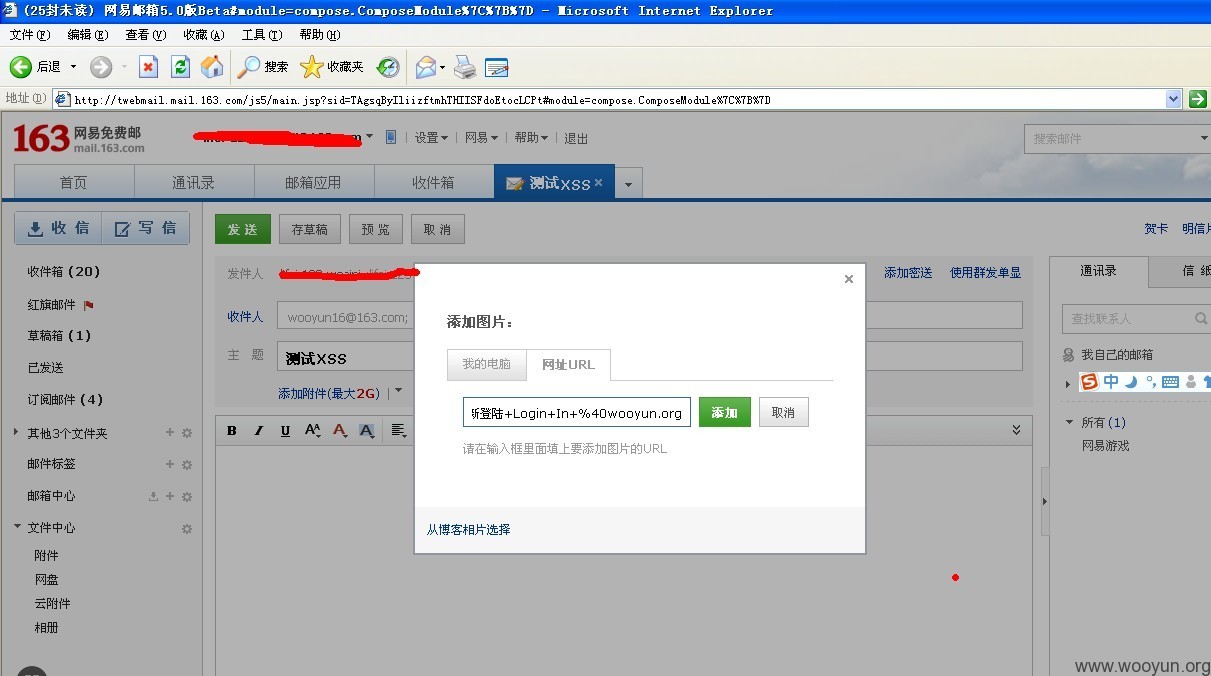Click the IE Refresh page icon
The width and height of the screenshot is (1211, 676).
tap(180, 67)
